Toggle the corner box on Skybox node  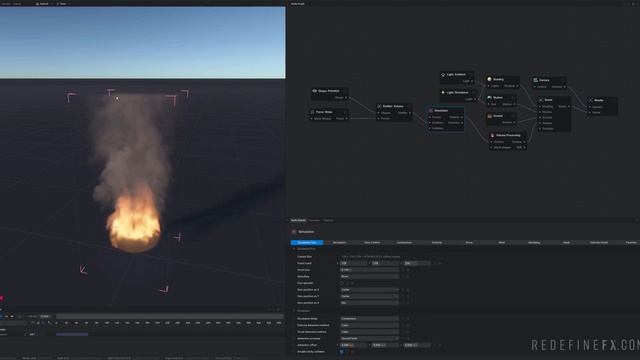pyautogui.click(x=513, y=98)
